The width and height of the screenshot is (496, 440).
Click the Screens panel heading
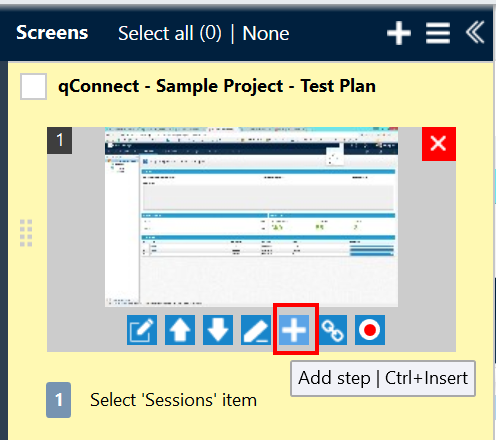click(x=52, y=33)
